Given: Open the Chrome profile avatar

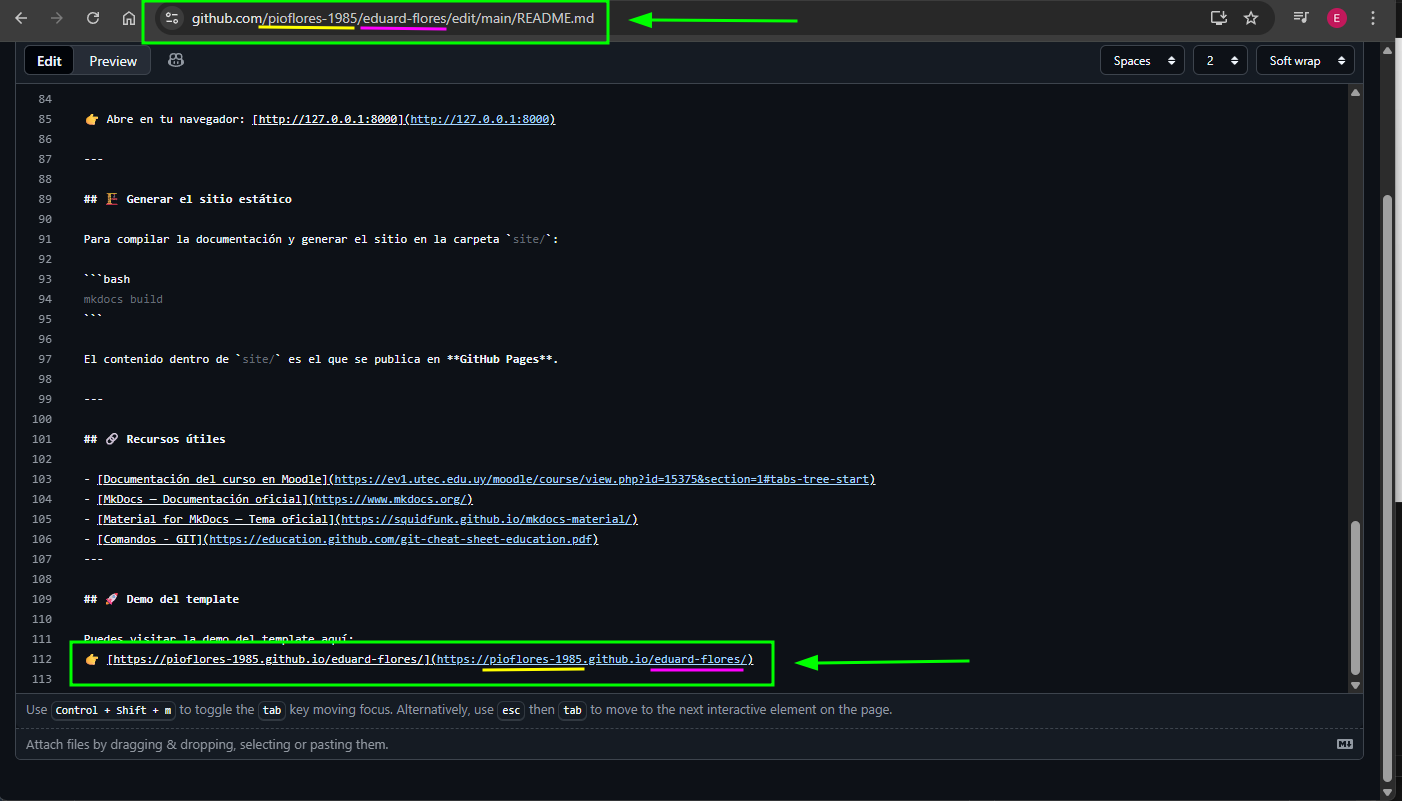Looking at the screenshot, I should point(1336,18).
